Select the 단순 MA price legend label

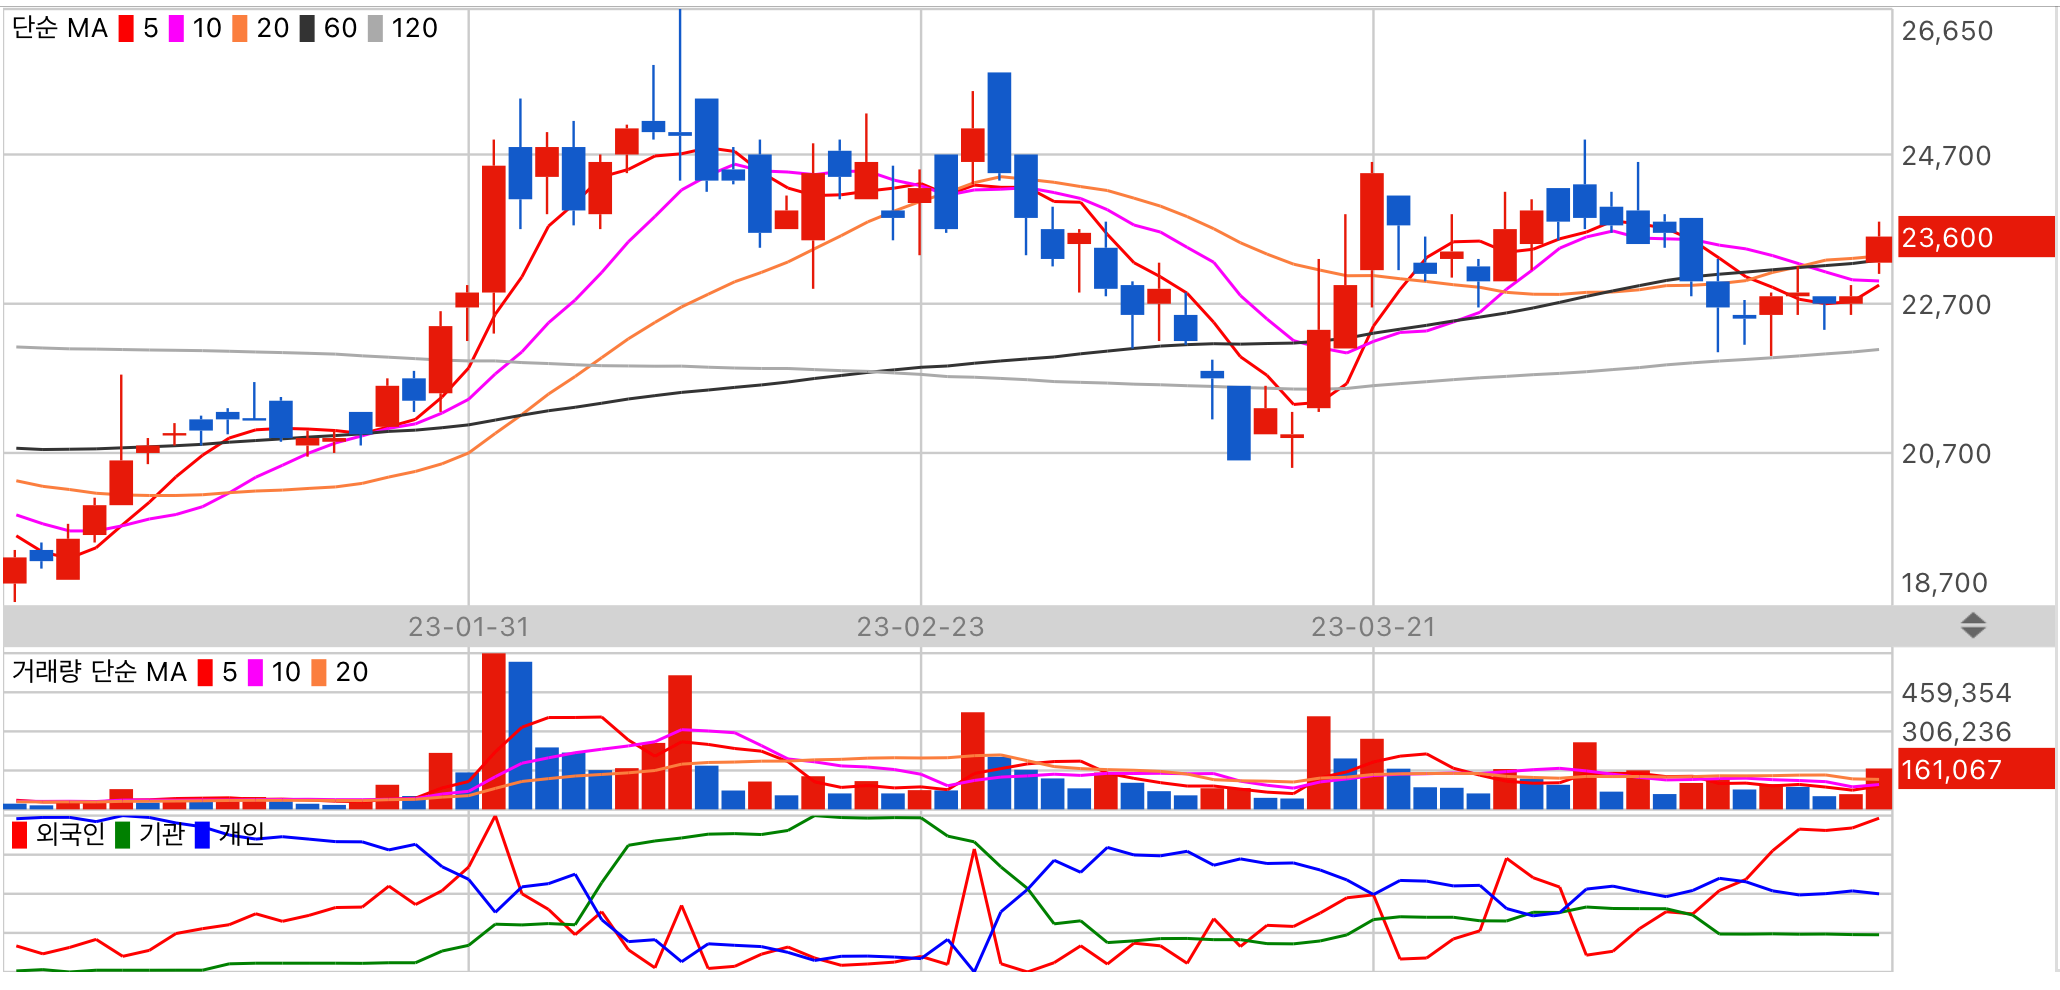pyautogui.click(x=59, y=28)
